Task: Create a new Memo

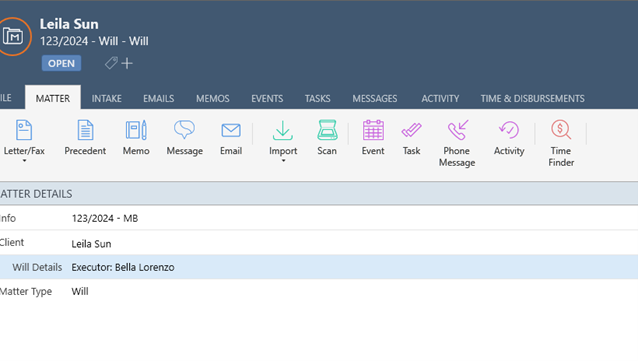Action: click(136, 138)
